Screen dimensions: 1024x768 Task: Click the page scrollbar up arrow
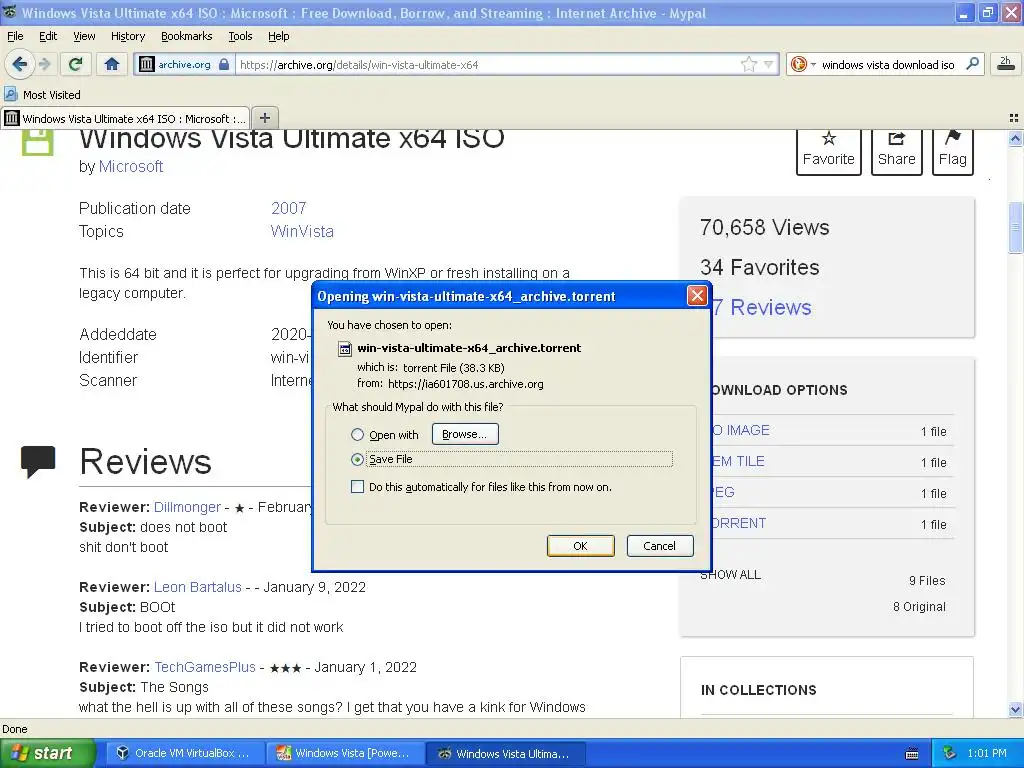pyautogui.click(x=1015, y=138)
